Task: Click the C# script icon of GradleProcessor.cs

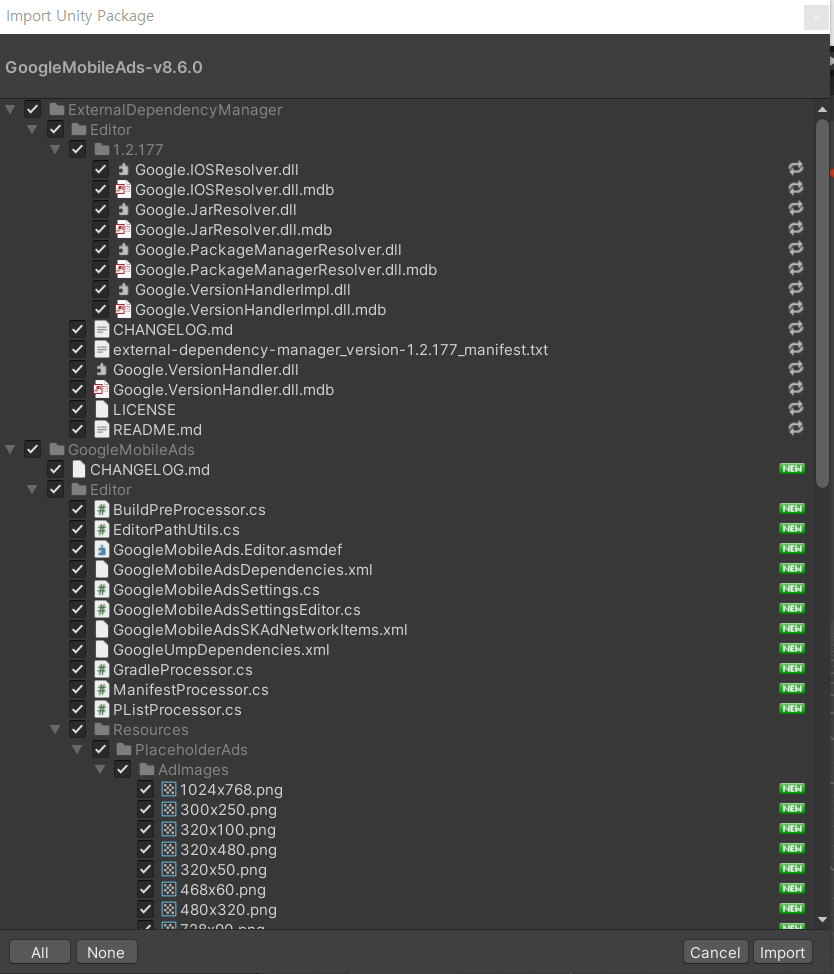Action: pyautogui.click(x=101, y=670)
